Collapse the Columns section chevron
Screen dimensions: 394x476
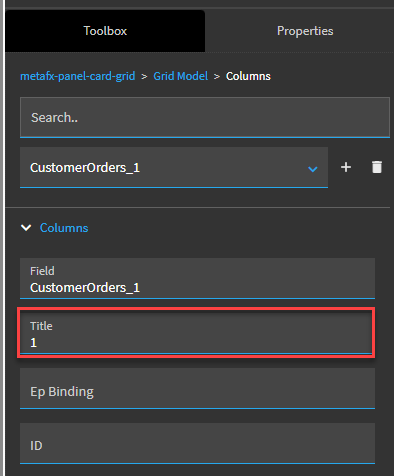pos(26,228)
